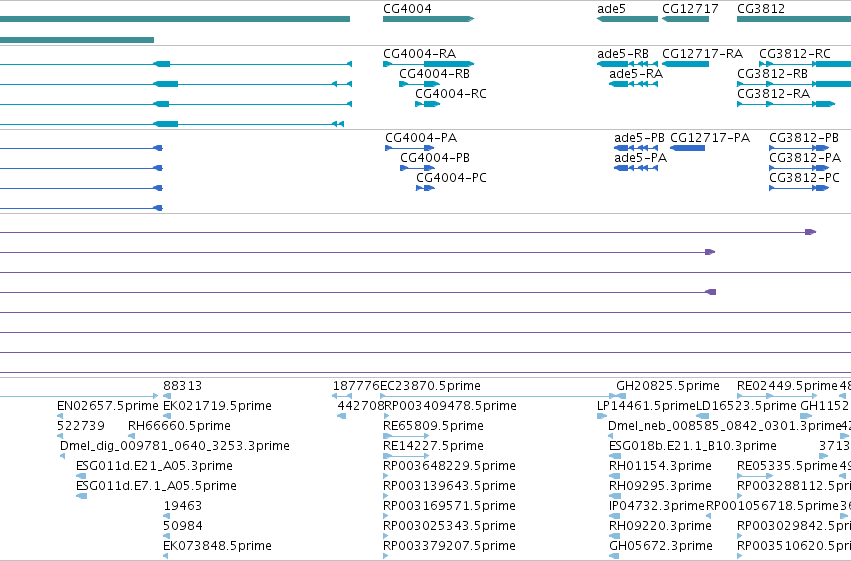
Task: Select EST ESG011d.E7.1_A05.5prime
Action: (x=81, y=496)
